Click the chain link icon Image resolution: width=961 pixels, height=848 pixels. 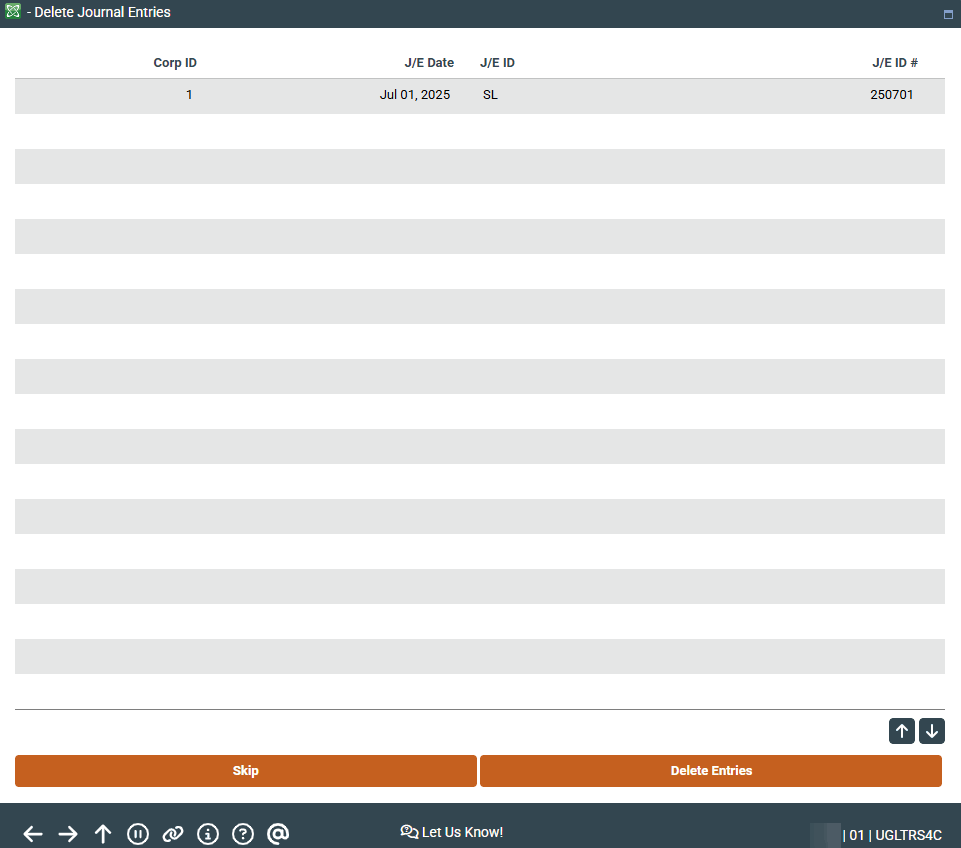[173, 834]
